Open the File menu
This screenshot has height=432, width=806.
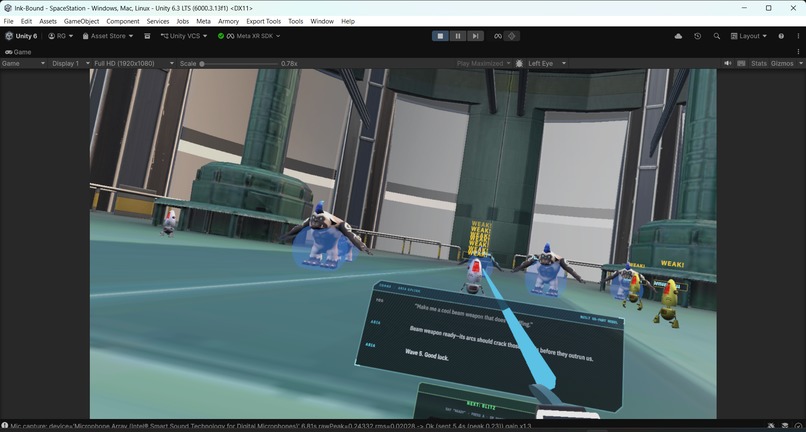click(8, 21)
